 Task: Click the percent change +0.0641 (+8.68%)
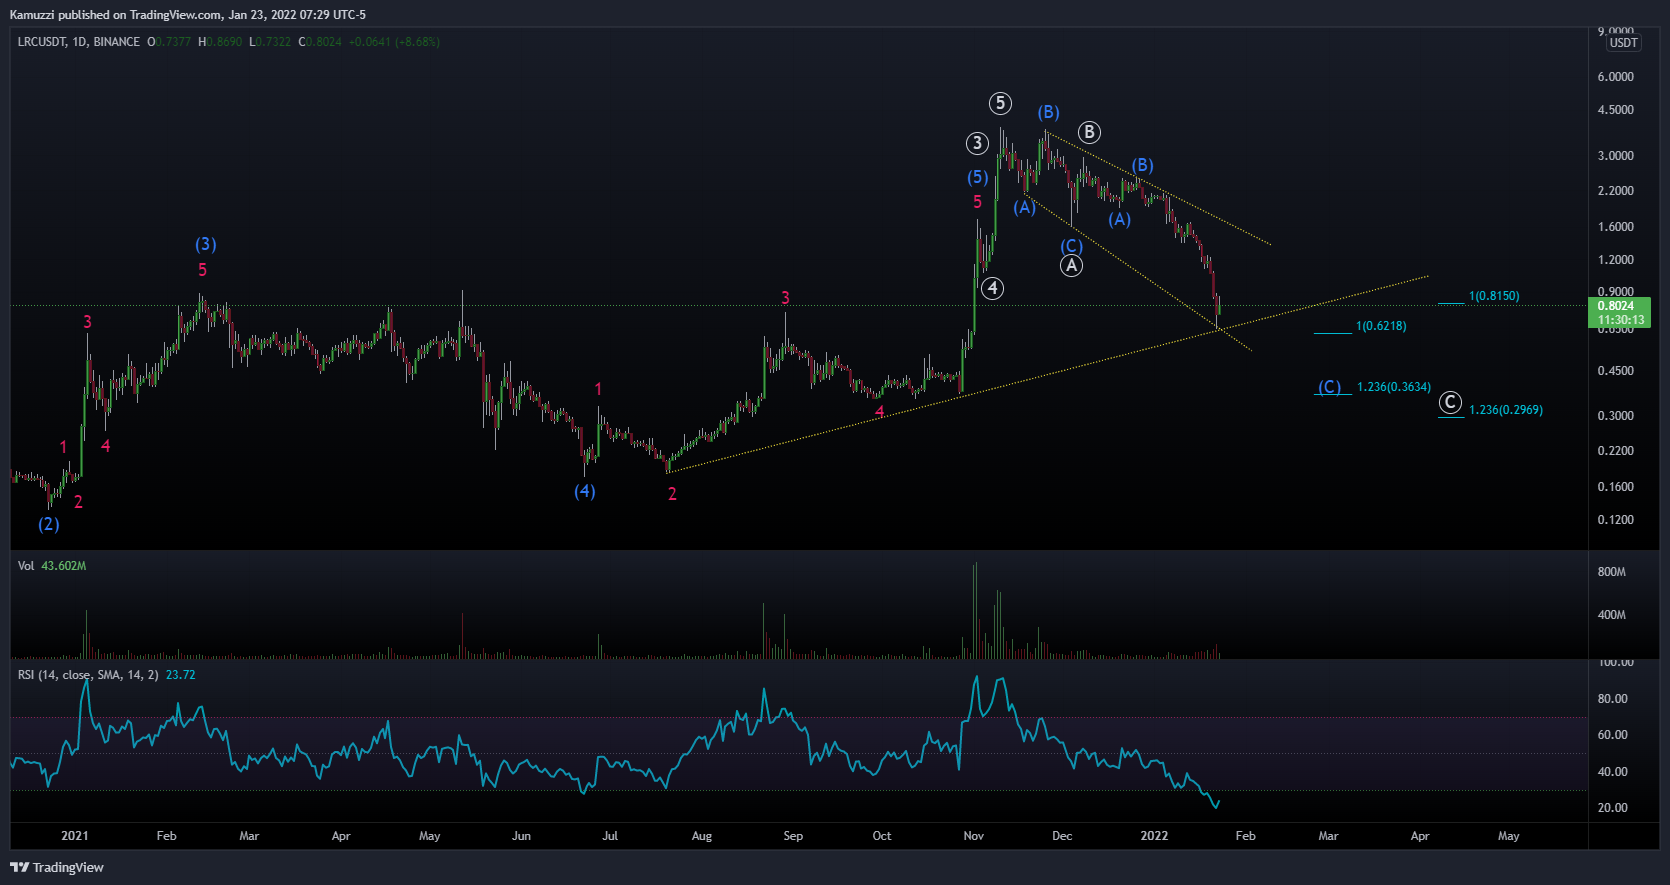coord(394,42)
